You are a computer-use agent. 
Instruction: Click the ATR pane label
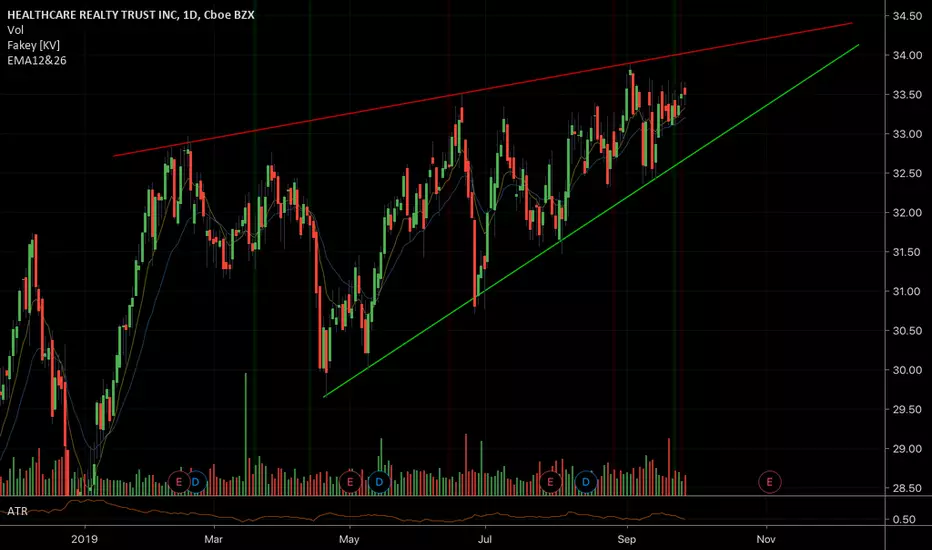pos(17,511)
